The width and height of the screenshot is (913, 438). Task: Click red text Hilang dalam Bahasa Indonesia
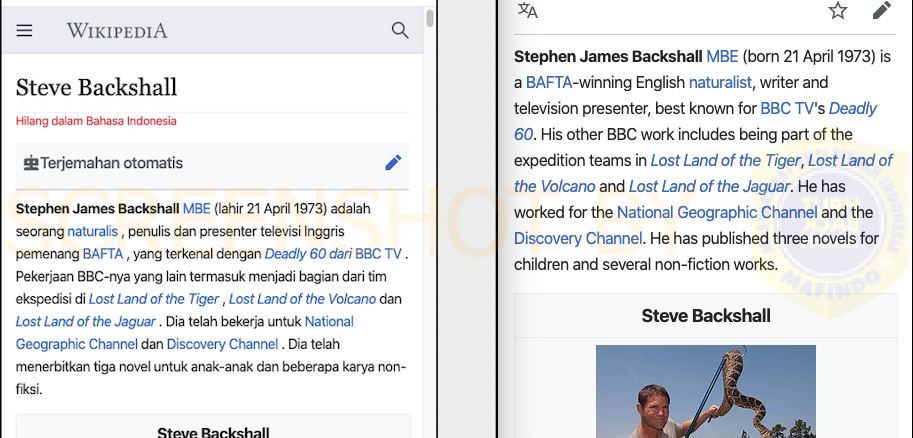(x=96, y=121)
